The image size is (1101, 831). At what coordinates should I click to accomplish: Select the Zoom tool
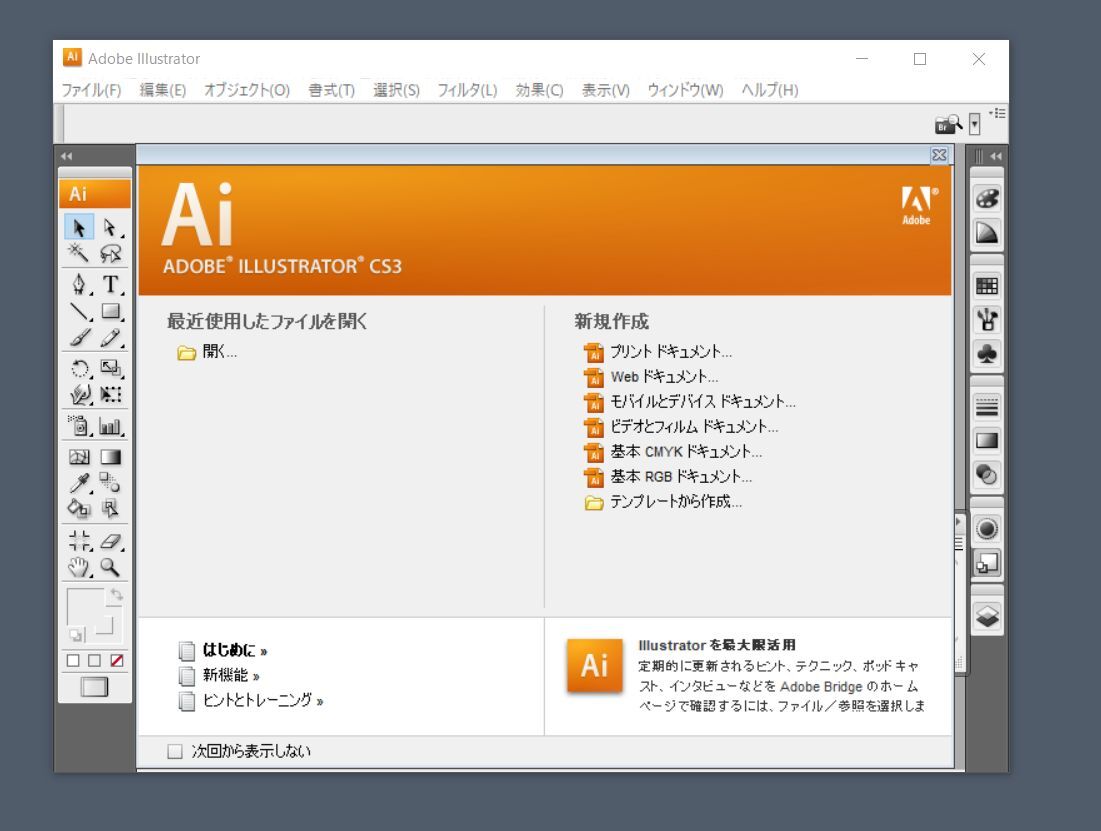click(112, 569)
